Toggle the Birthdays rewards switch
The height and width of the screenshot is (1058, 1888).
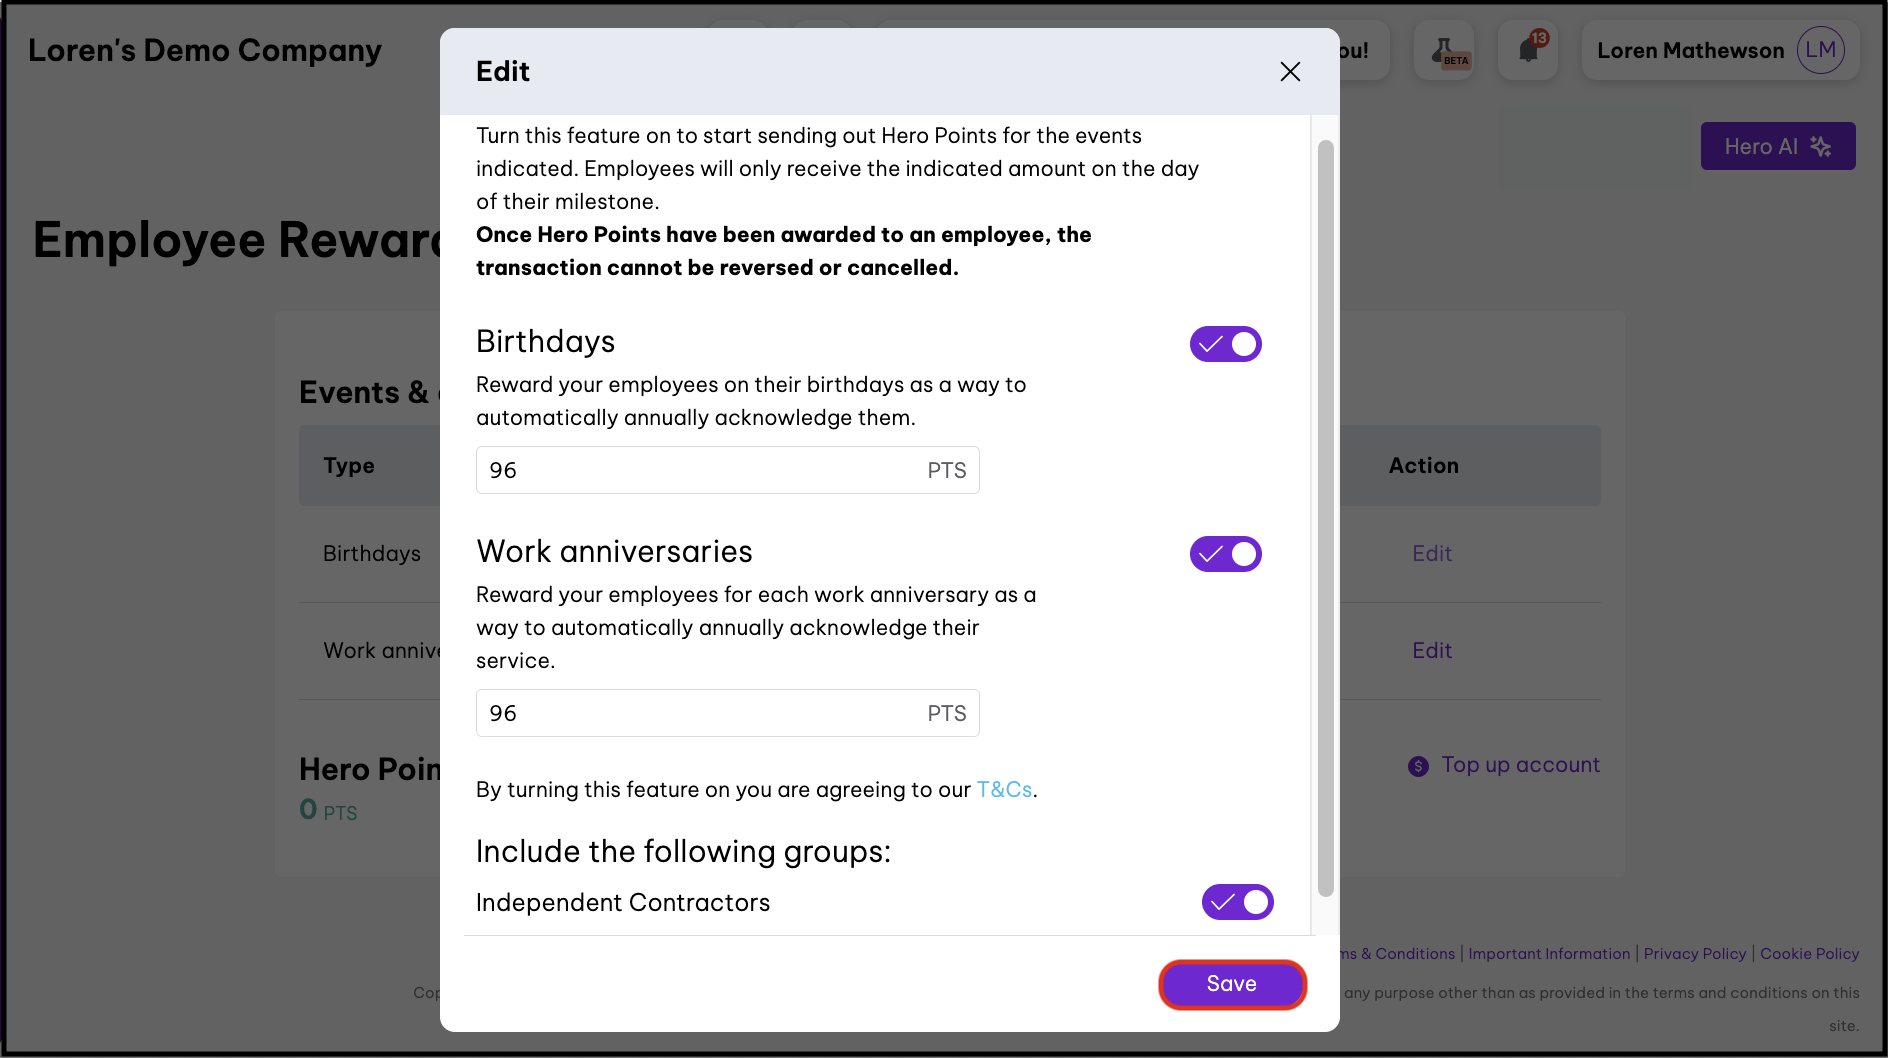[x=1225, y=344]
